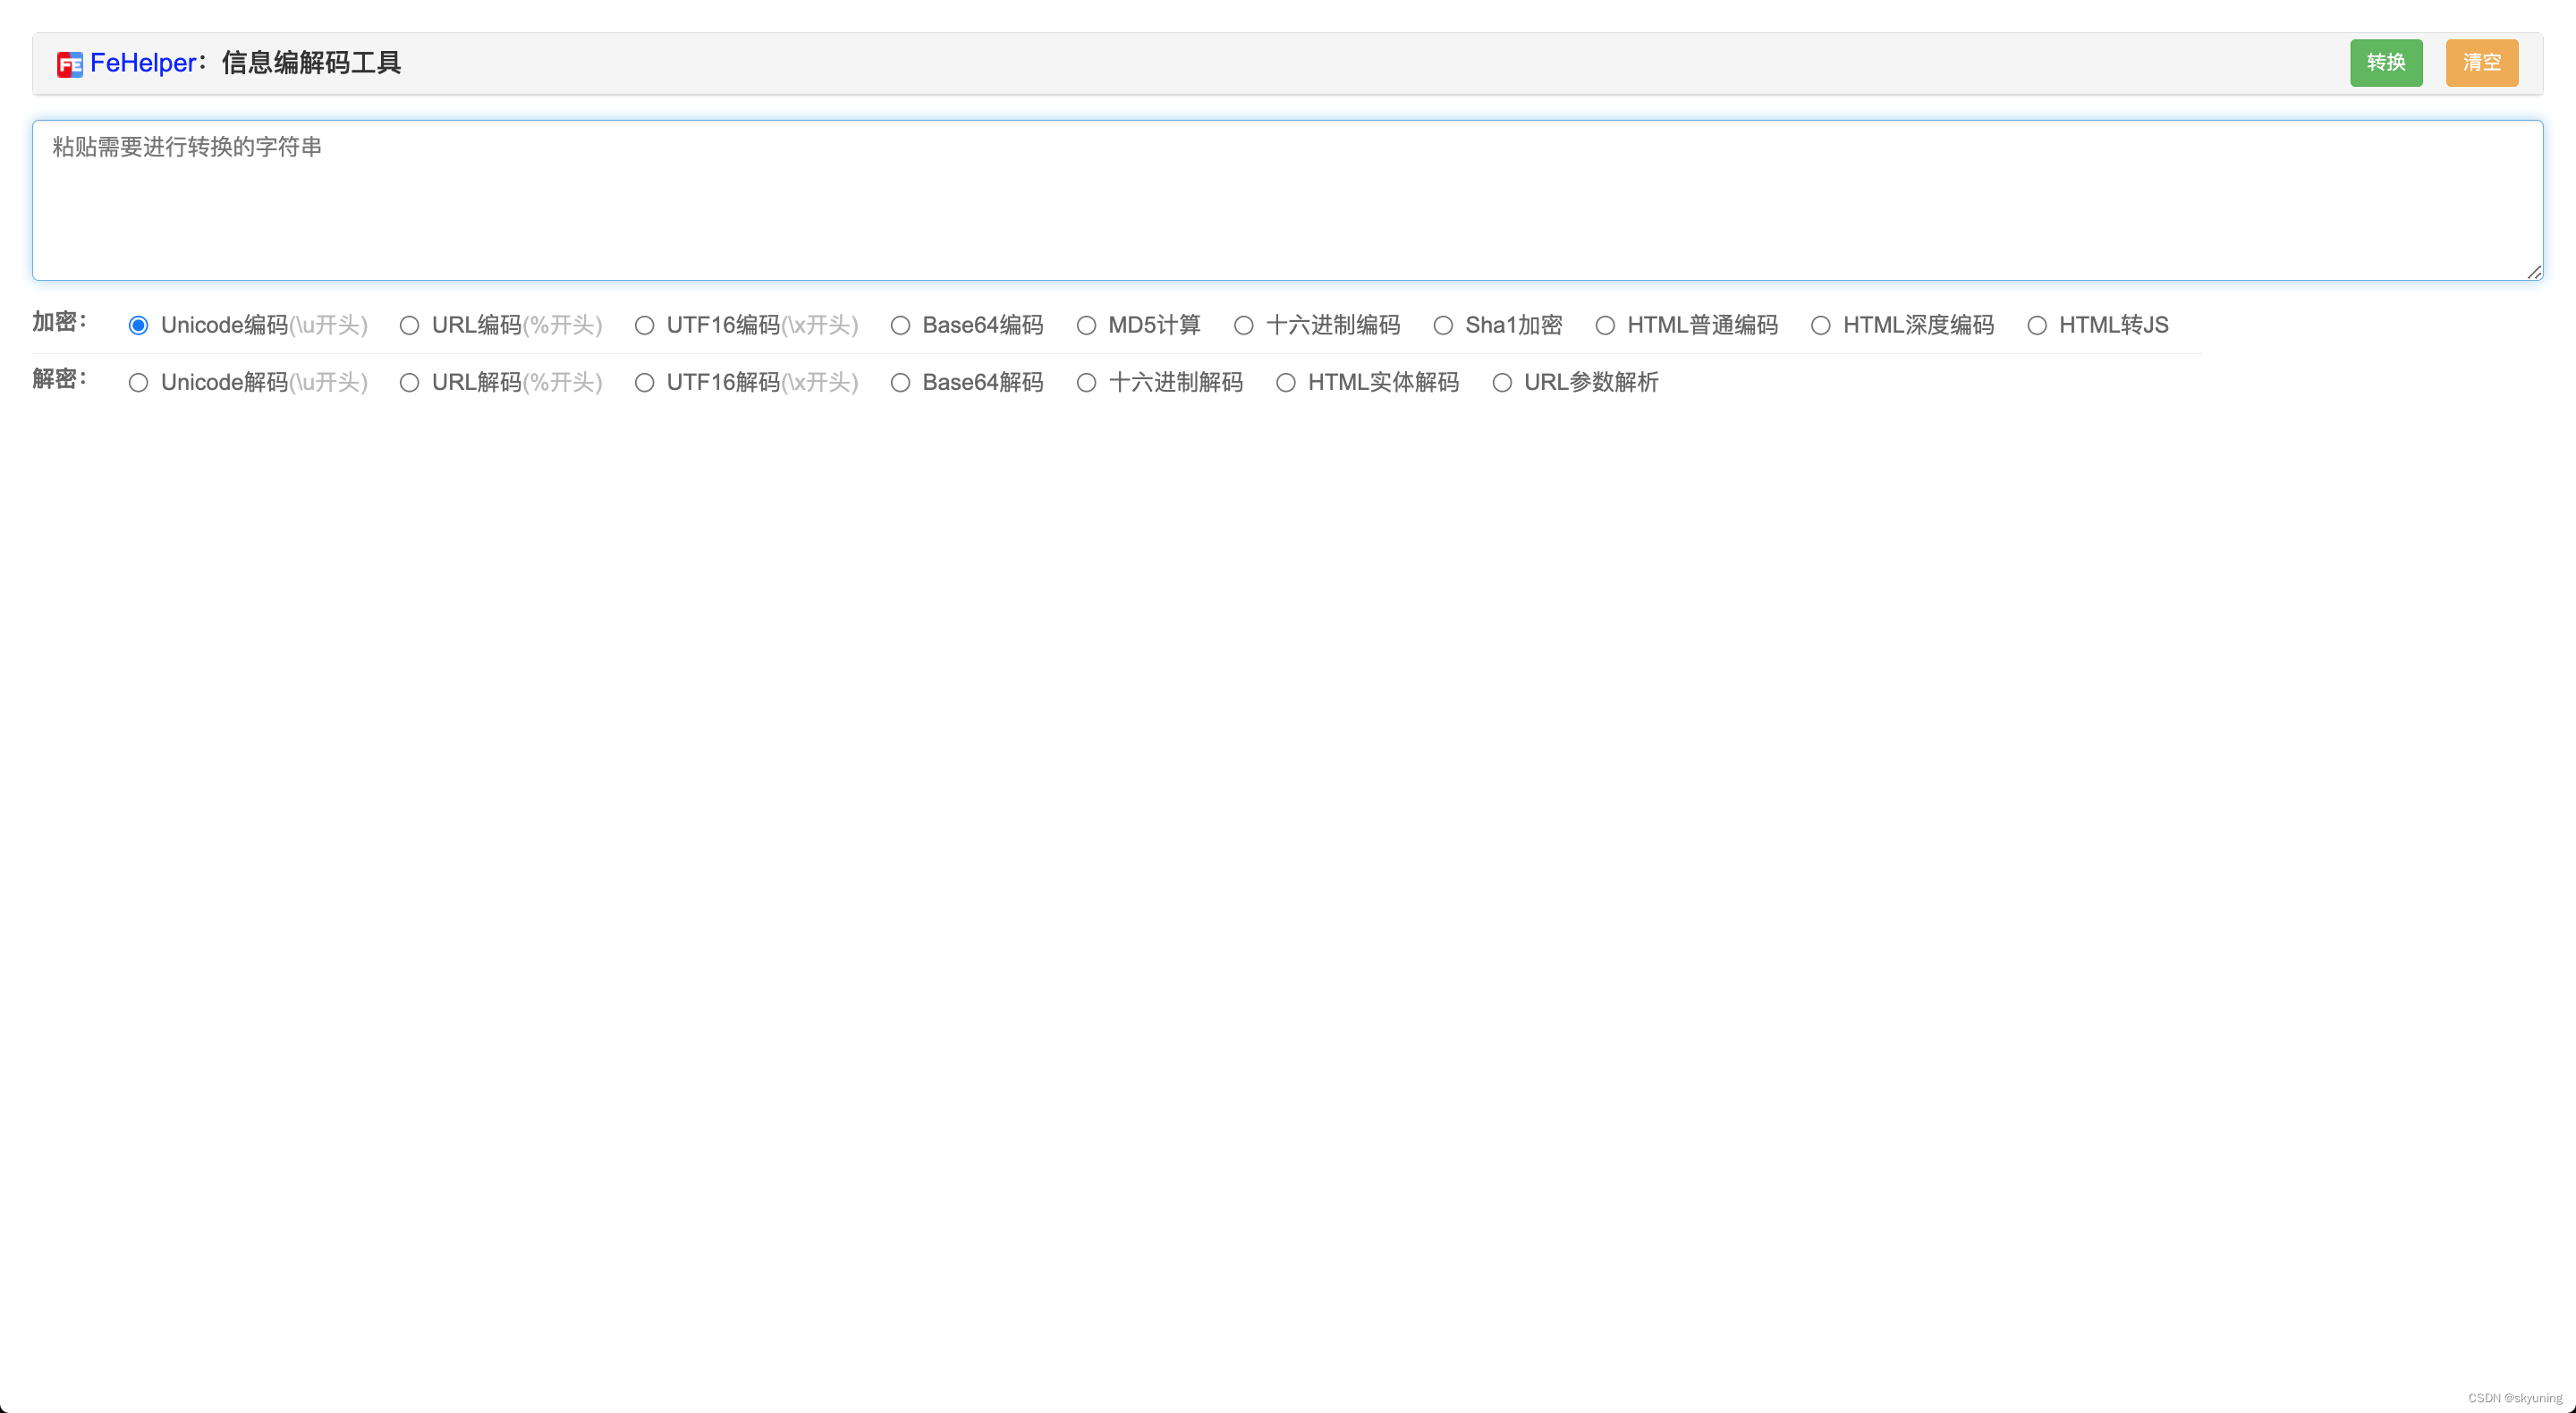The height and width of the screenshot is (1413, 2576).
Task: Click the FeHelper logo icon
Action: pos(70,64)
